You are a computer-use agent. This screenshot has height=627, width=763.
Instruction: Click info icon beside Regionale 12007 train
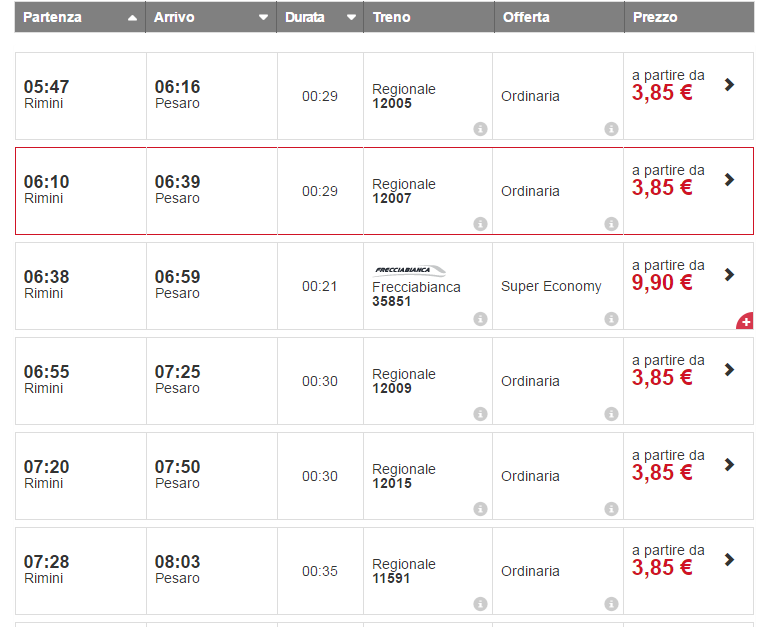[x=480, y=224]
